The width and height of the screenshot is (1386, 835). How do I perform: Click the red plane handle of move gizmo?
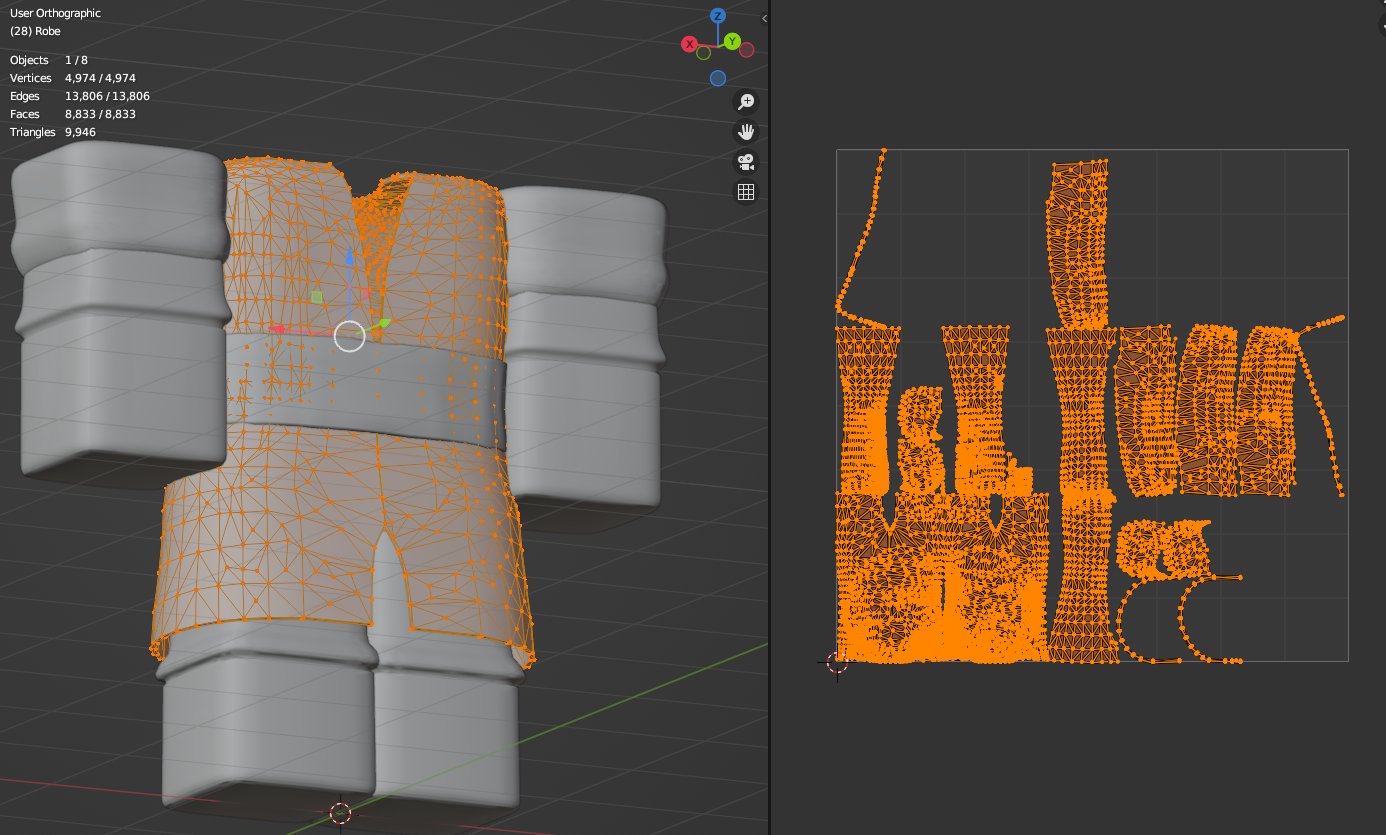[366, 294]
